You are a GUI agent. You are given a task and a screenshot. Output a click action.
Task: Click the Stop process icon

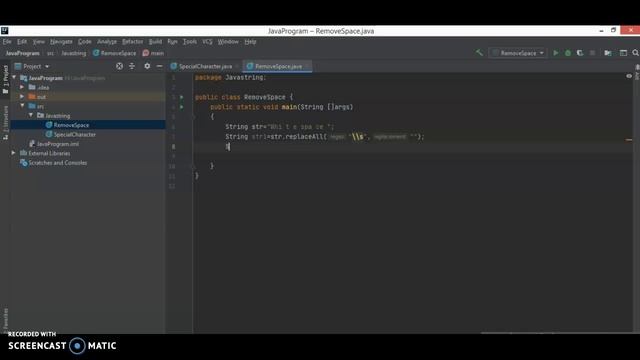point(592,53)
